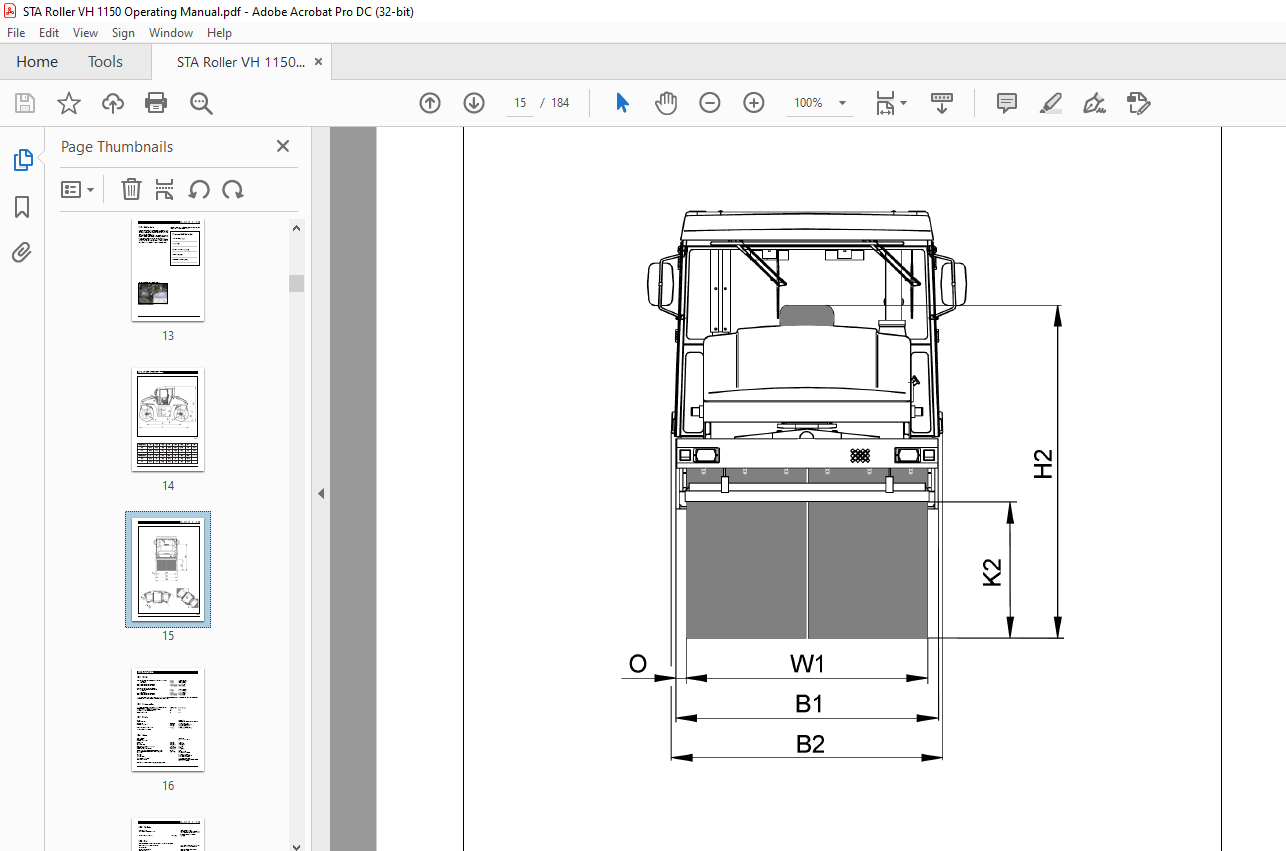
Task: Click the thumbnails panel scrollbar thumb
Action: pos(296,283)
